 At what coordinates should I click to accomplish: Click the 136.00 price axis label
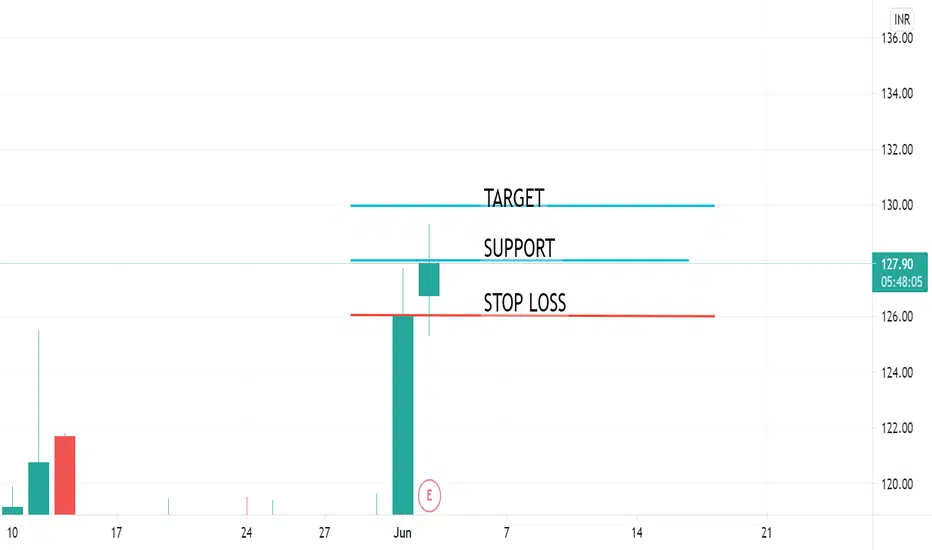(x=897, y=38)
